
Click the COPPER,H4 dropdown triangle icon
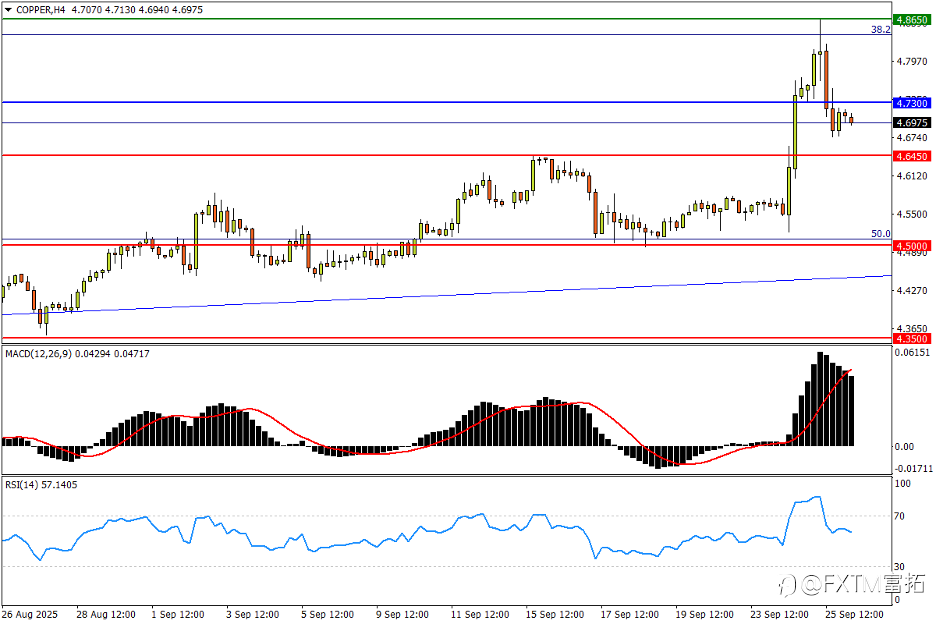[x=8, y=10]
